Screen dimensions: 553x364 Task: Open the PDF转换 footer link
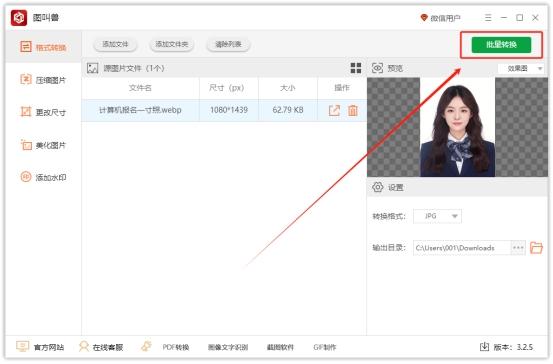tap(176, 347)
